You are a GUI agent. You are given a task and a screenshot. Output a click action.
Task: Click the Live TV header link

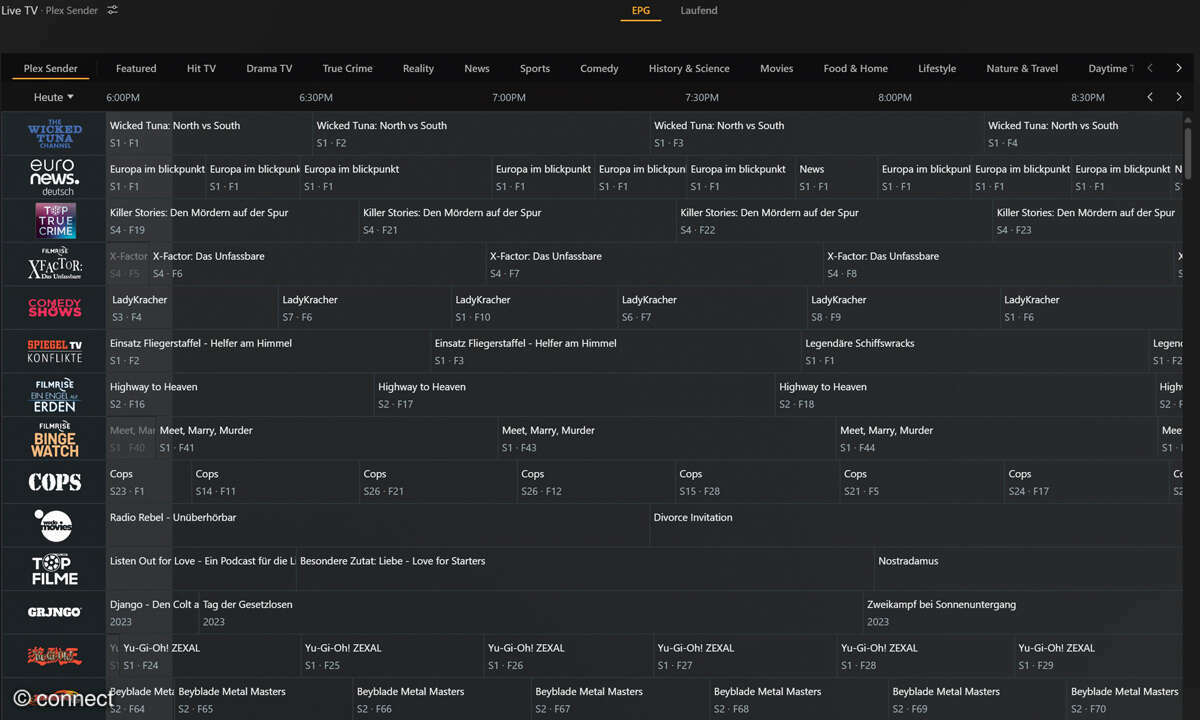[19, 10]
